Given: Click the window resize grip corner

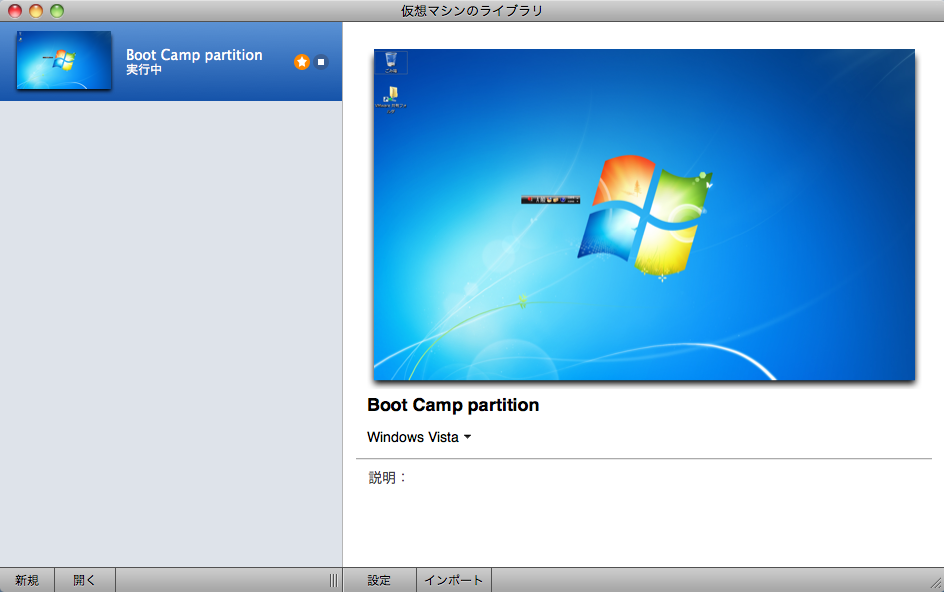Looking at the screenshot, I should (936, 582).
